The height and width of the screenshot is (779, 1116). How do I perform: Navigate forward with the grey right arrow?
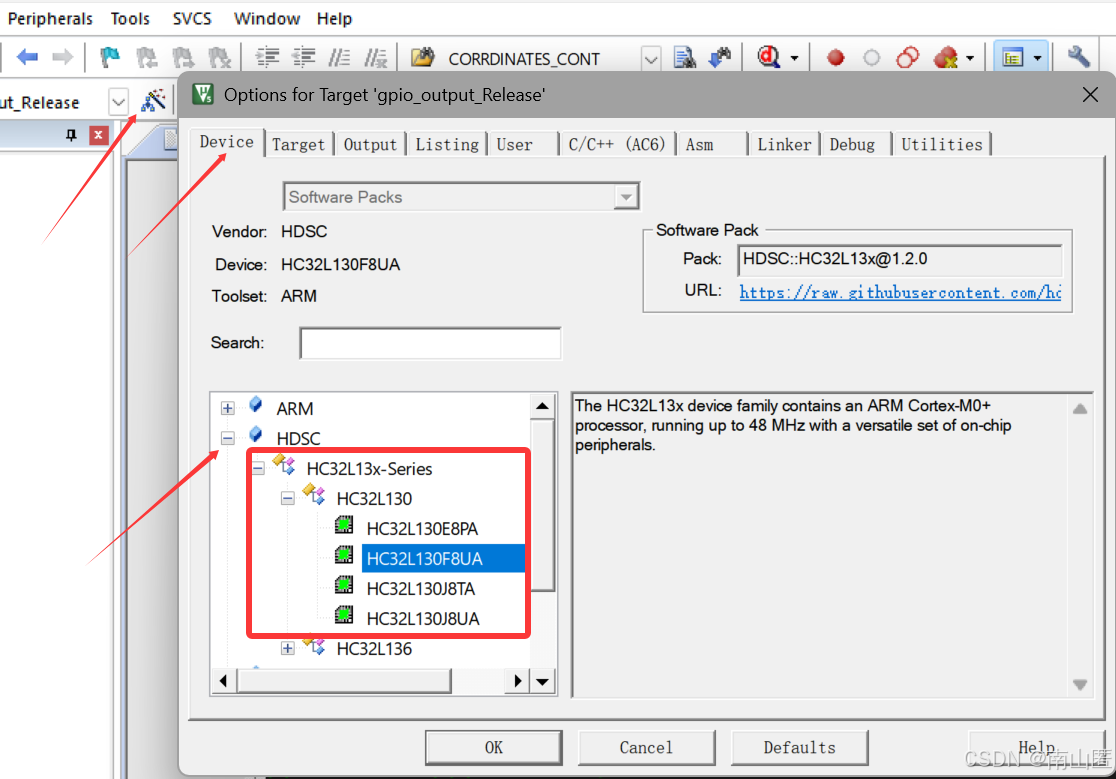point(63,57)
